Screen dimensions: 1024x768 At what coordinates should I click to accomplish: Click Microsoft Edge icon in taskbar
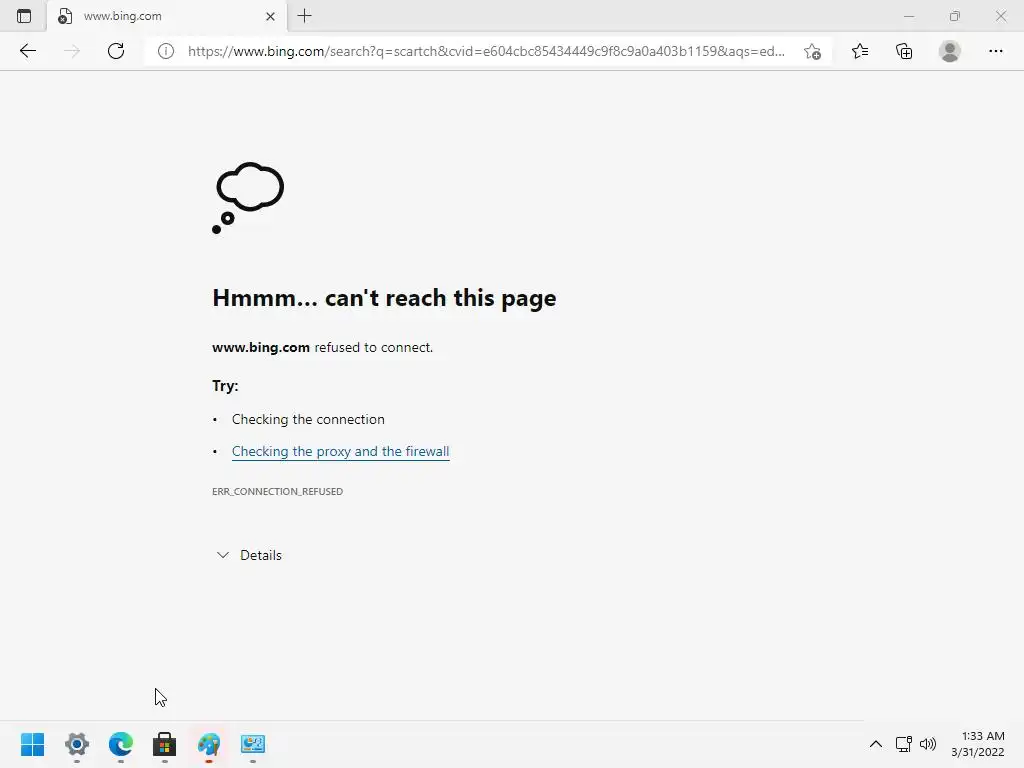pyautogui.click(x=121, y=744)
